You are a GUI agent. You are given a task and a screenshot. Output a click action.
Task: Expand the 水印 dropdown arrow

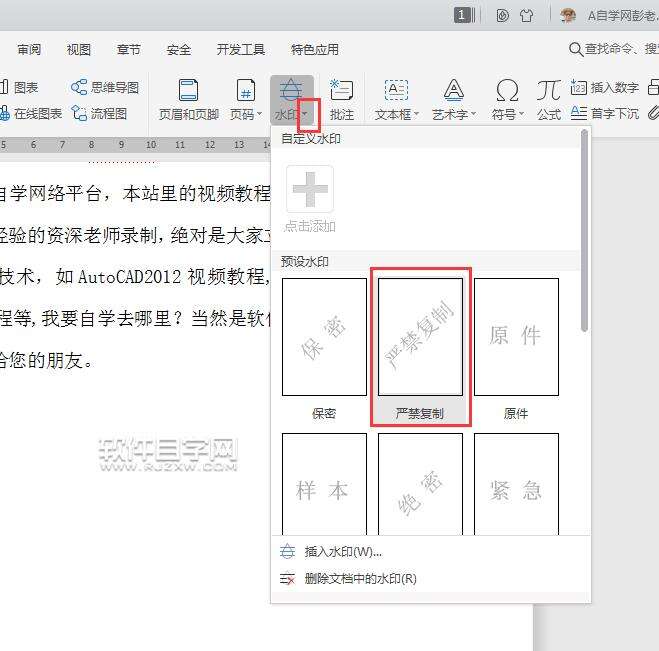305,114
